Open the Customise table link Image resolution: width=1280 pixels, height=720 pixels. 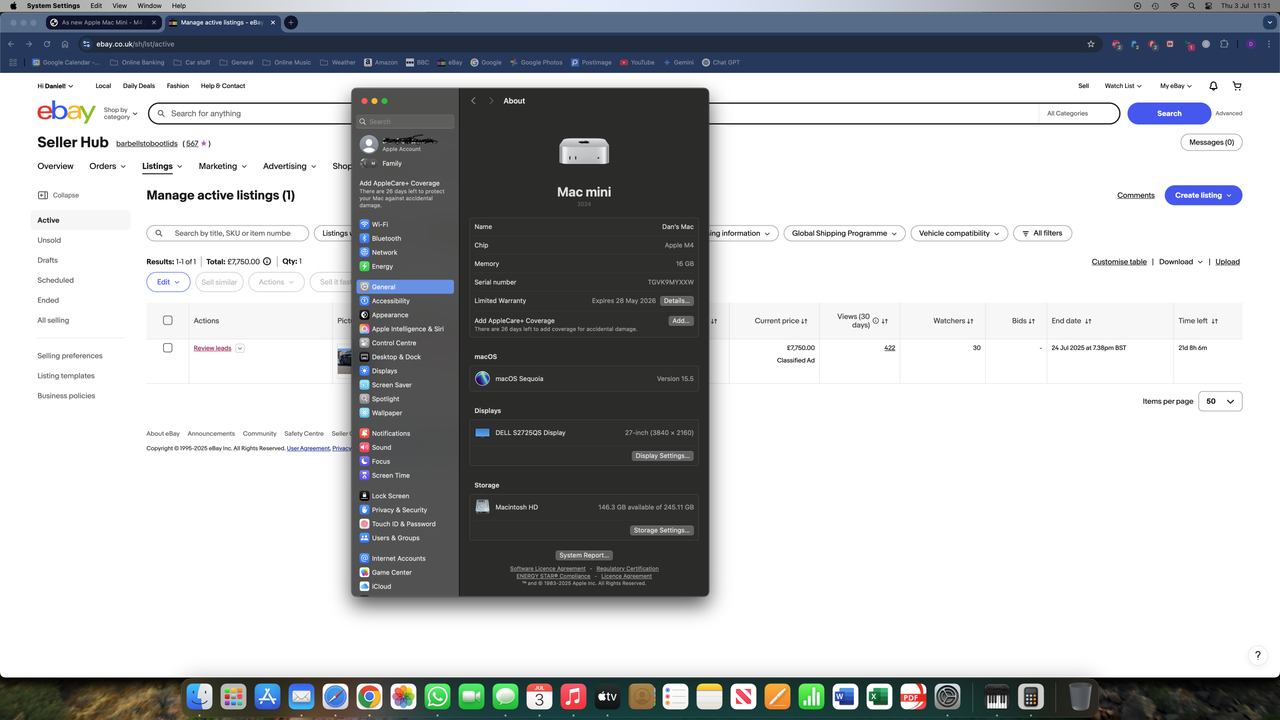1118,261
